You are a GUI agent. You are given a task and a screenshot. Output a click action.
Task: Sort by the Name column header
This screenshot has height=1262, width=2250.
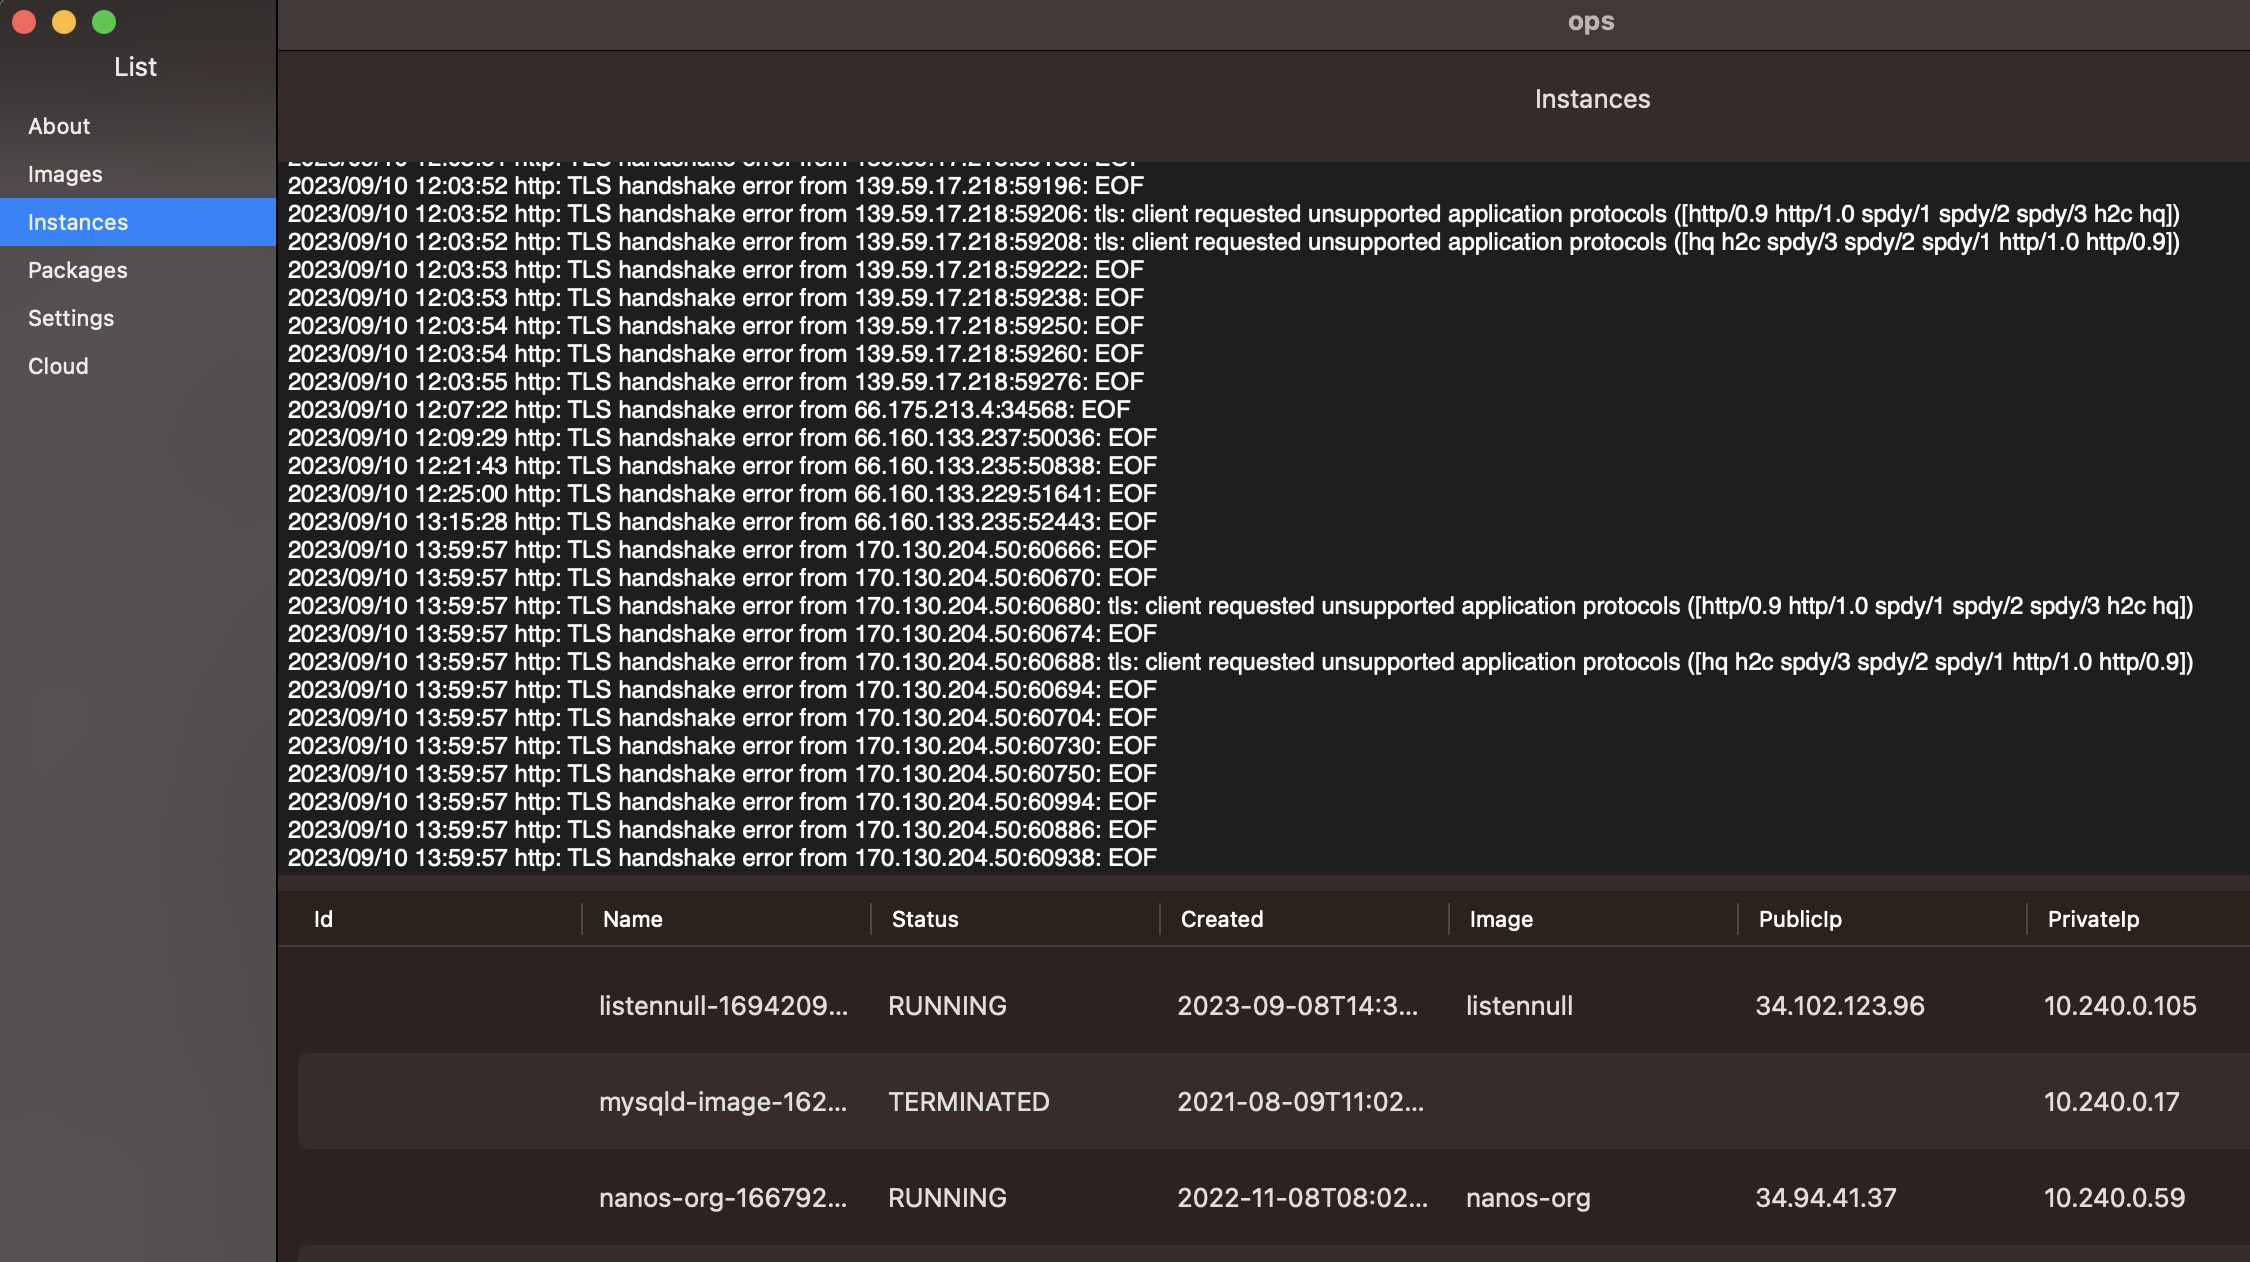(x=632, y=919)
